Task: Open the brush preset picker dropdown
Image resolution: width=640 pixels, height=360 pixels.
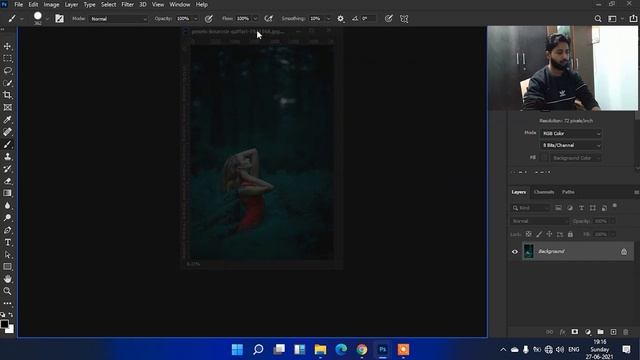Action: click(47, 19)
